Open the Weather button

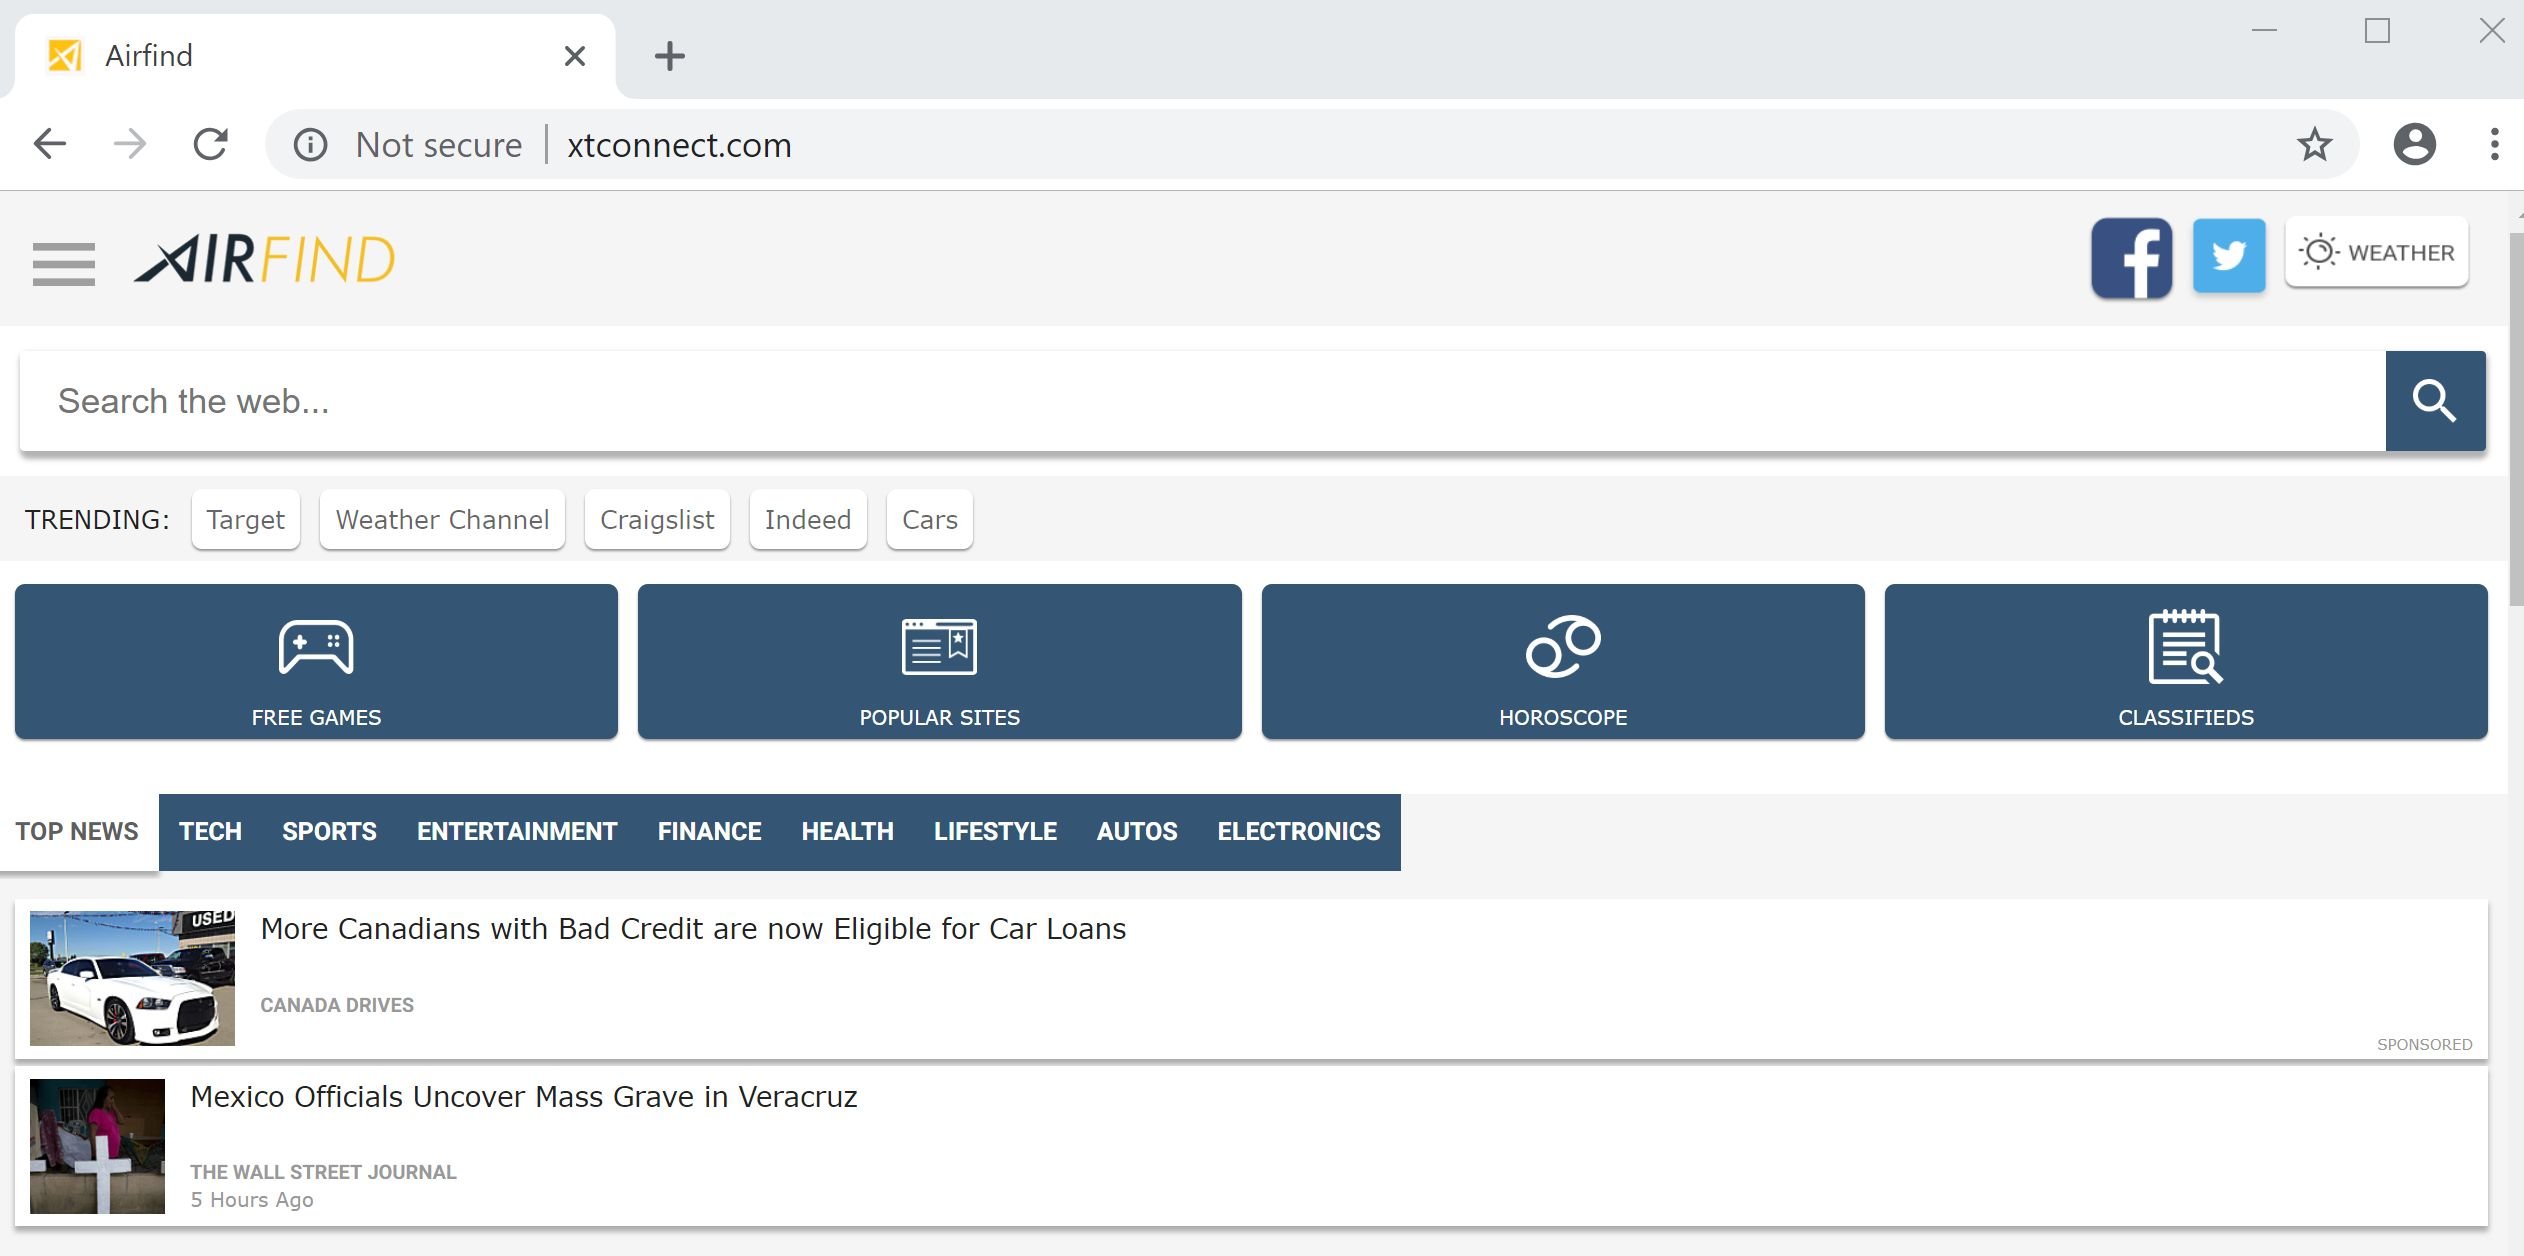click(2376, 252)
